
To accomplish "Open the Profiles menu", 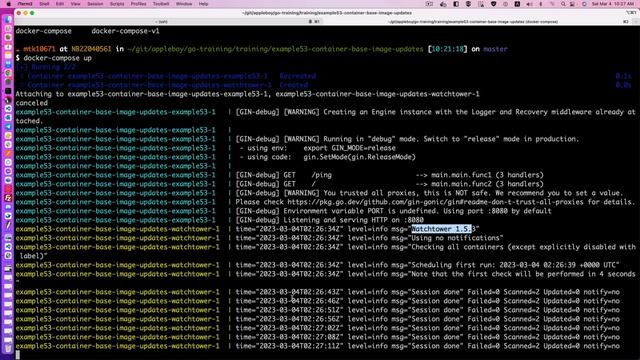I will 138,4.
